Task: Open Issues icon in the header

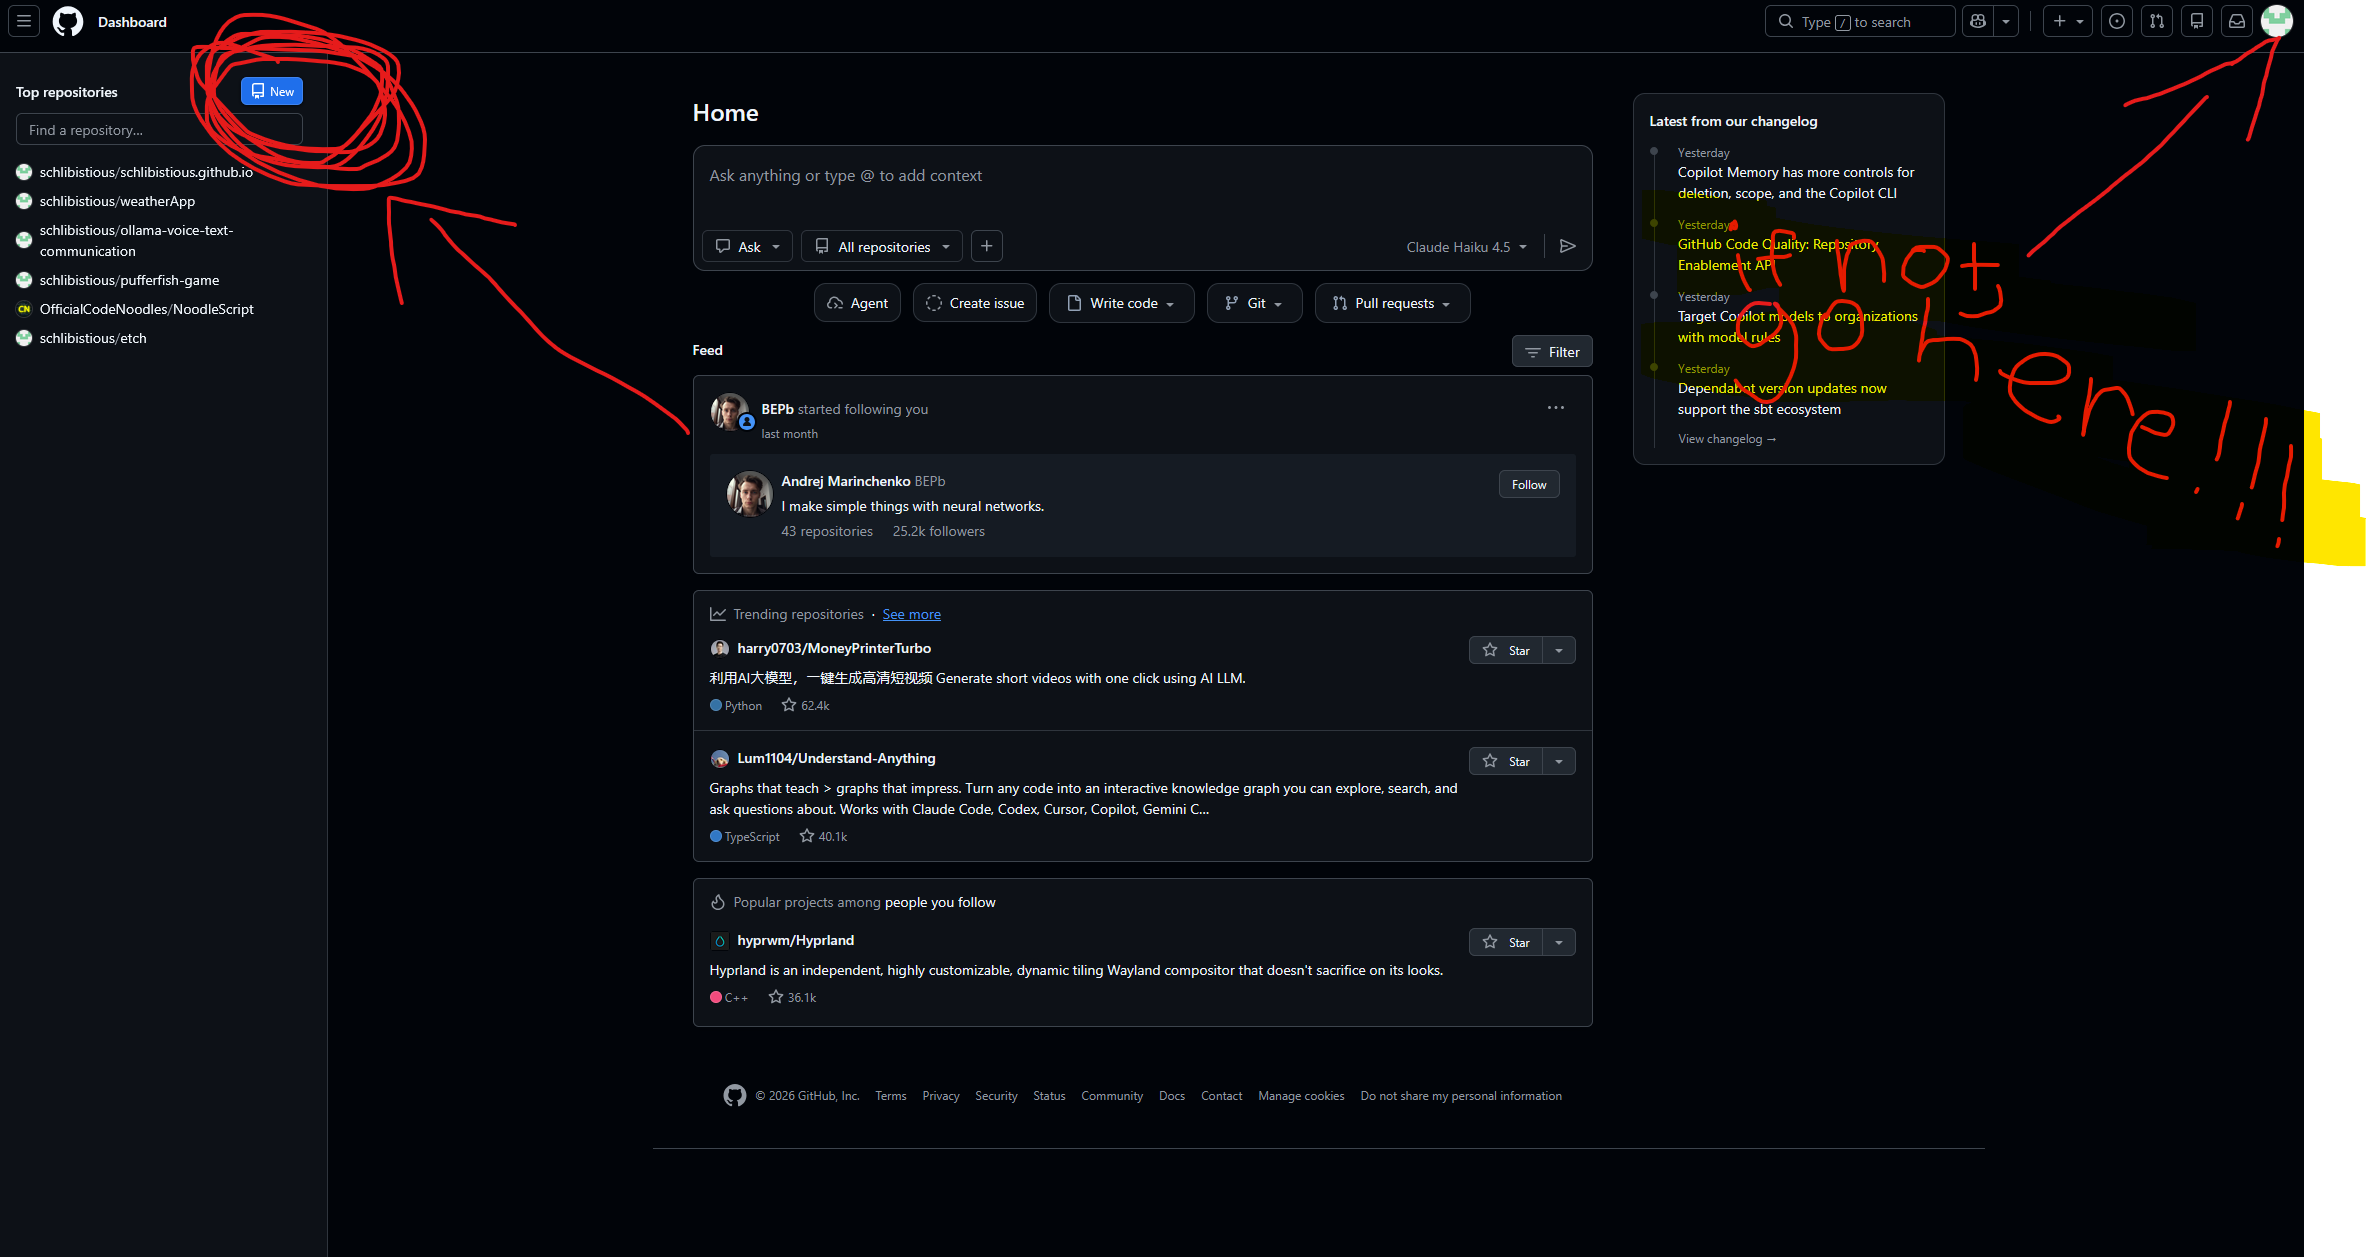Action: [x=2117, y=21]
